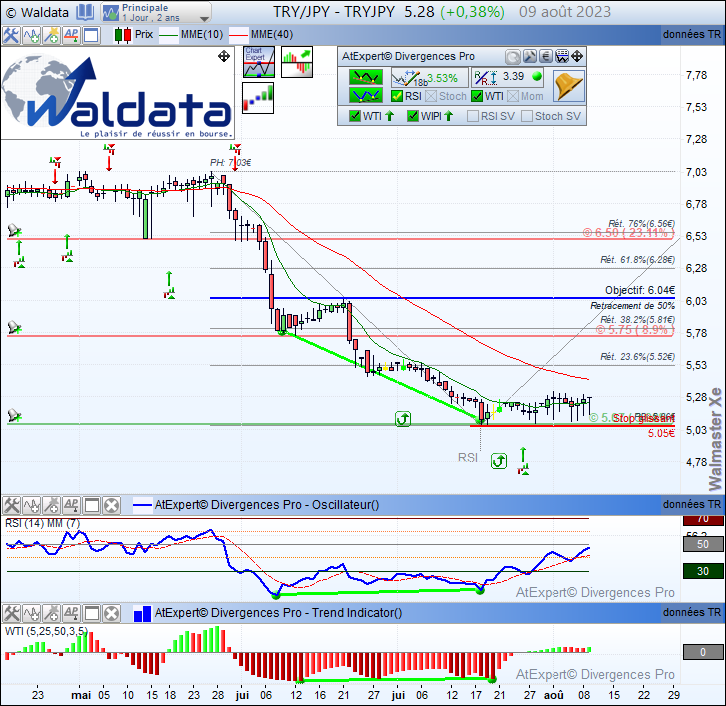The width and height of the screenshot is (726, 706).
Task: Toggle bullish divergence button with blue zigzag
Action: [366, 95]
